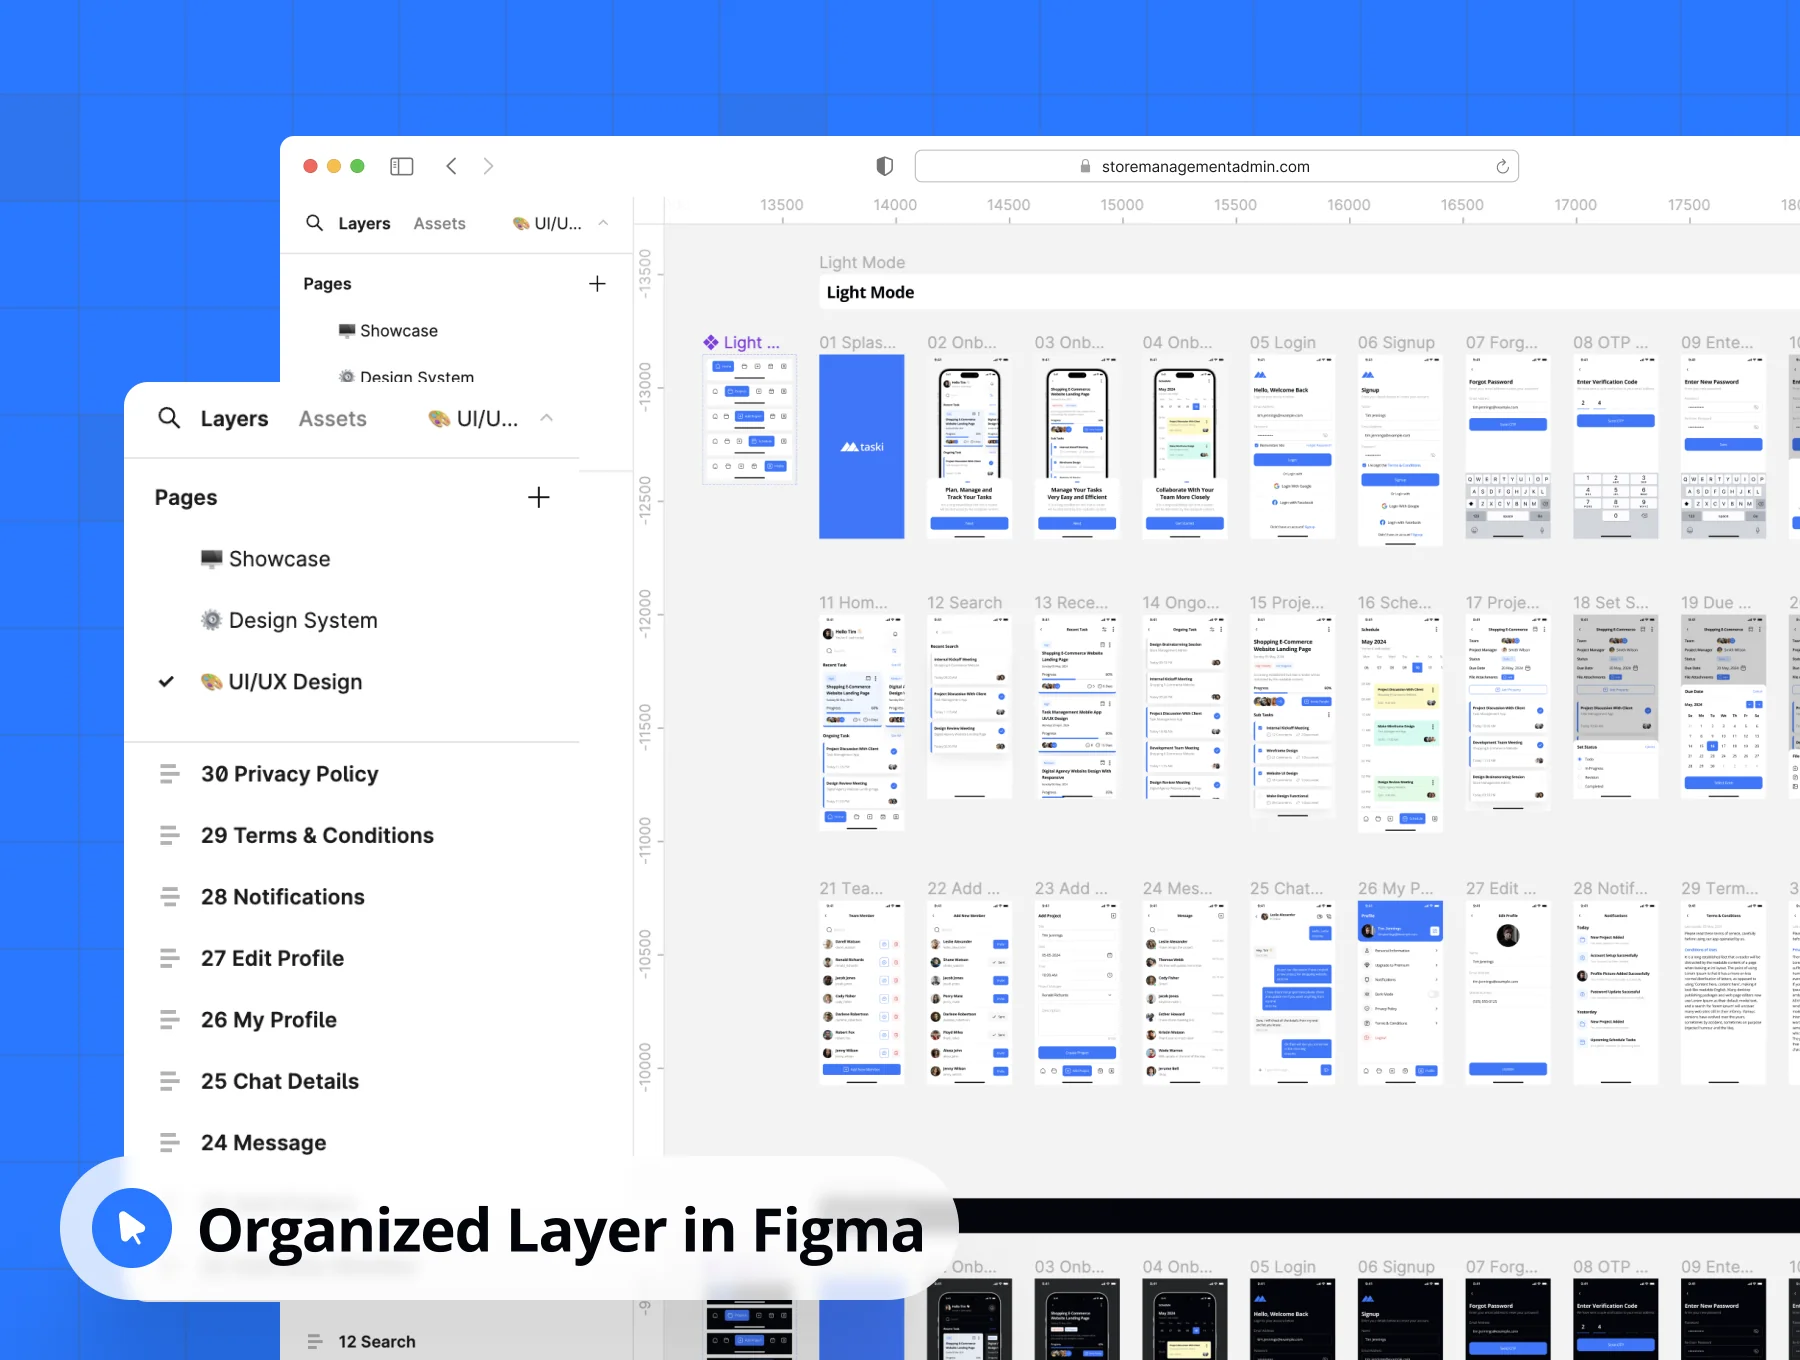Go forward with the browser forward arrow
The image size is (1800, 1360).
pos(488,166)
